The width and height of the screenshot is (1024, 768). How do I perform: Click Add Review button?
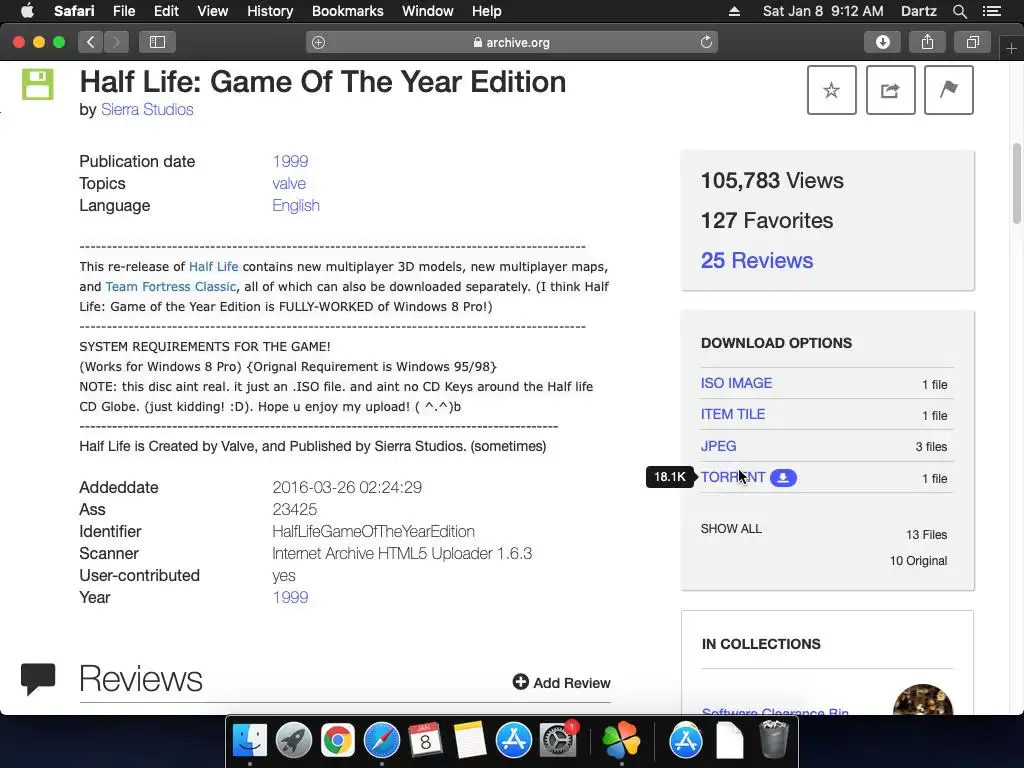(562, 682)
